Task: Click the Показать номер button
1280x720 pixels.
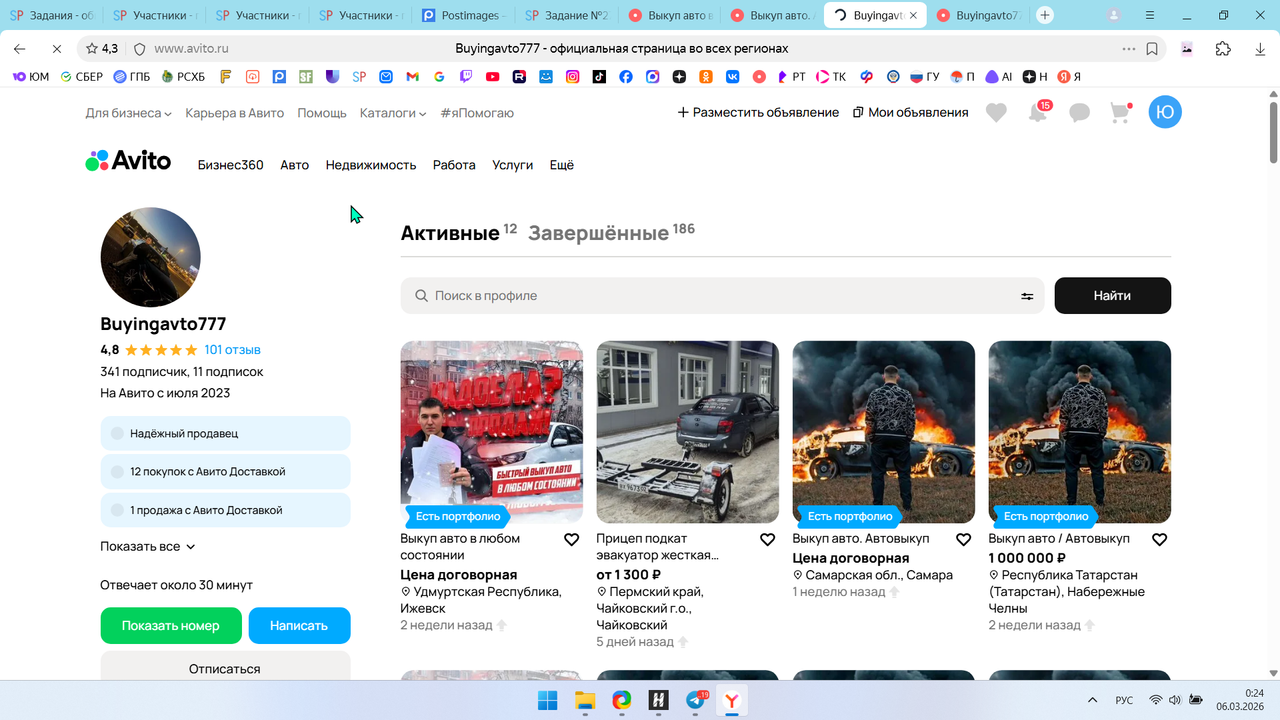Action: pyautogui.click(x=171, y=625)
